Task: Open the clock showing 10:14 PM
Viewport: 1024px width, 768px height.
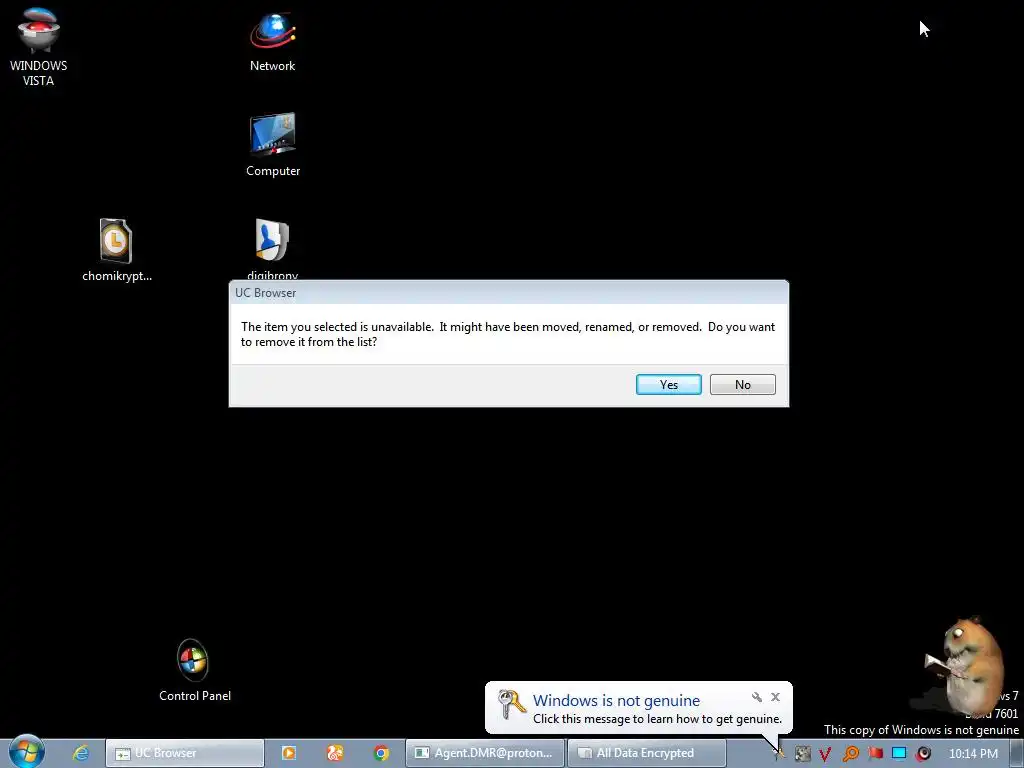Action: [x=973, y=754]
